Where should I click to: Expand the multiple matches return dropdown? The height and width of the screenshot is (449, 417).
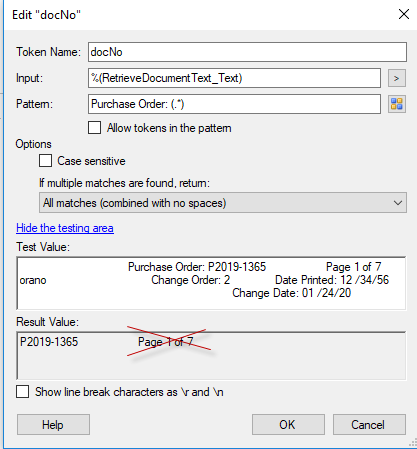[223, 203]
